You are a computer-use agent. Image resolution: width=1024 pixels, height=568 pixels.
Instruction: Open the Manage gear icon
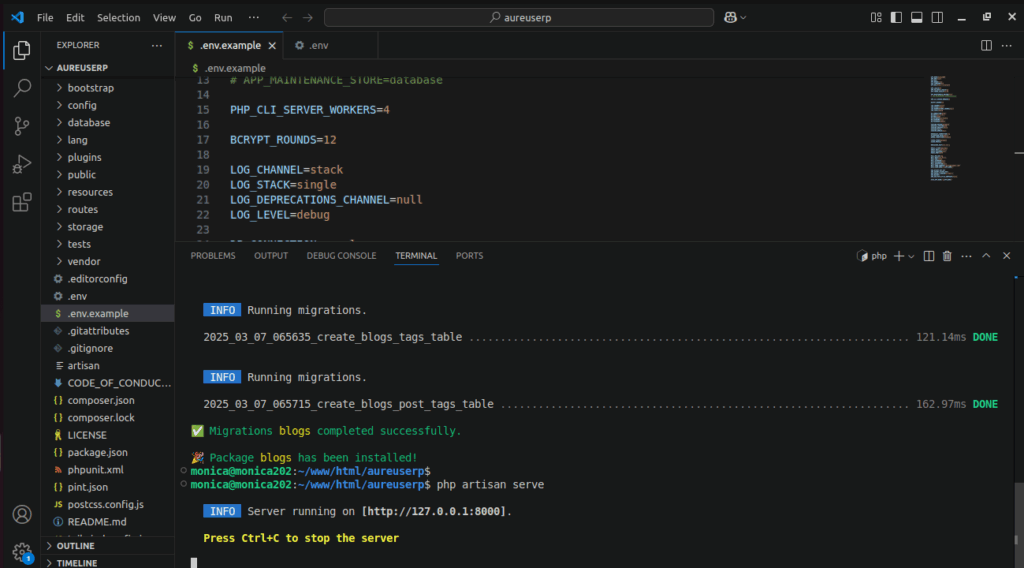(x=22, y=552)
